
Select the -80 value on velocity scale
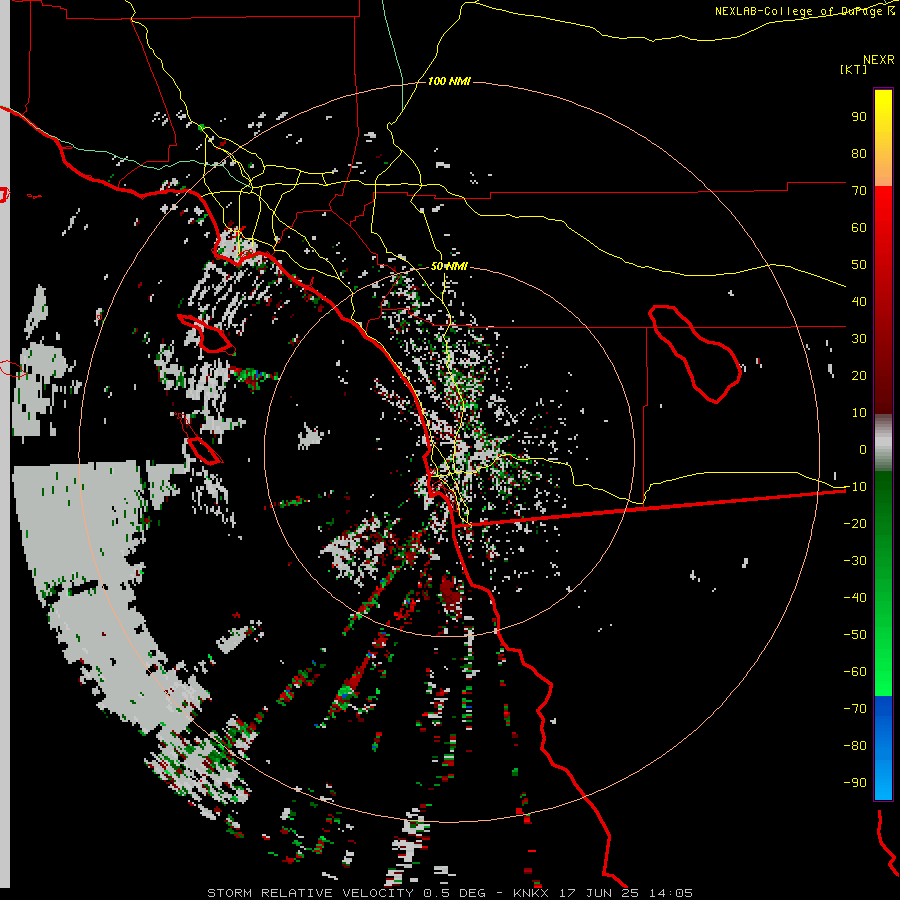coord(855,746)
